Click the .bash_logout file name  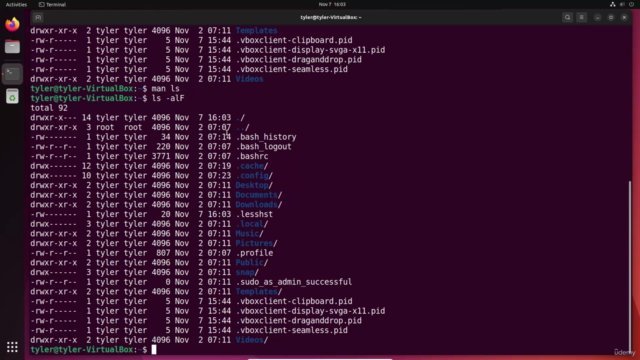point(264,147)
